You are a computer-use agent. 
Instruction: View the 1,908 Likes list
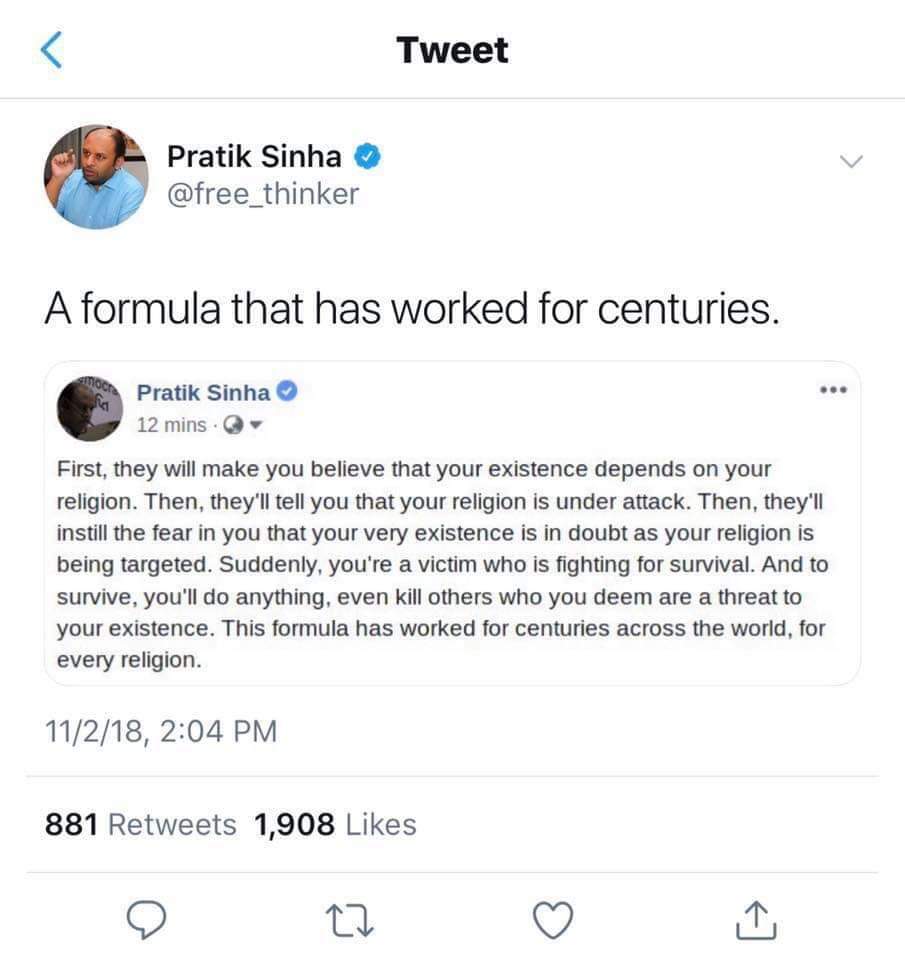click(335, 824)
